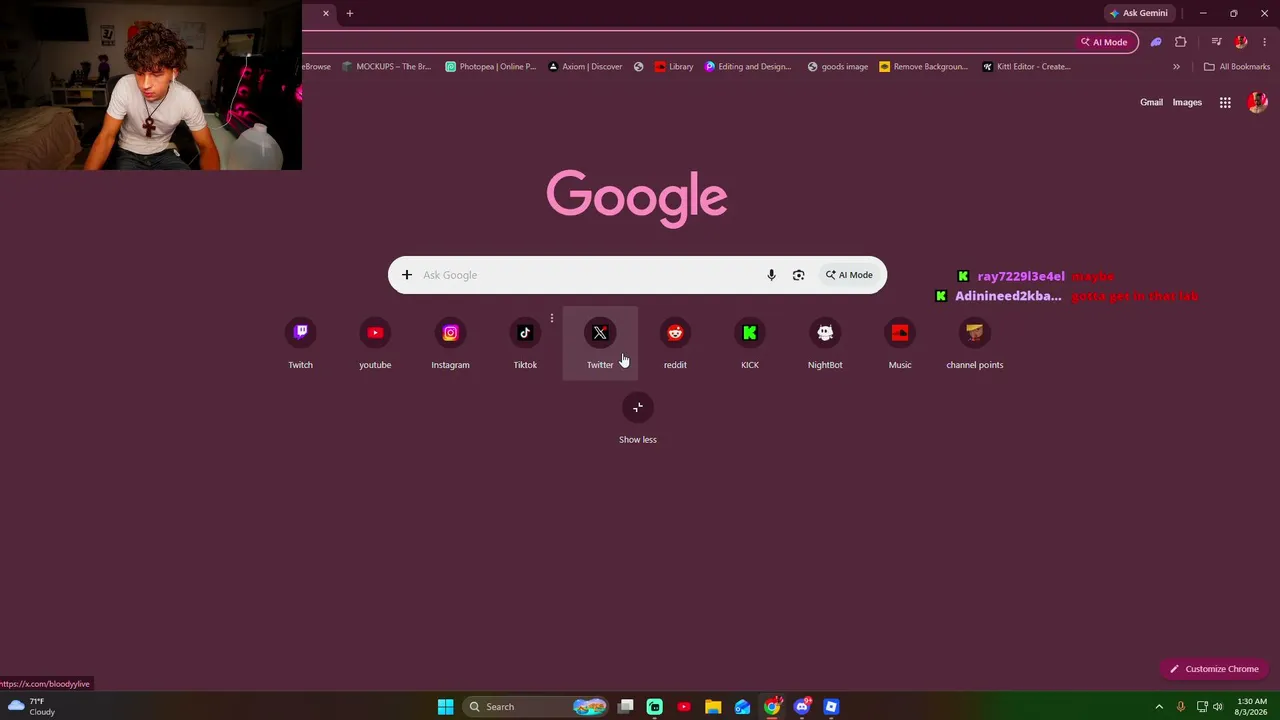Expand hidden bookmarks chevron
This screenshot has height=720, width=1280.
[1176, 67]
